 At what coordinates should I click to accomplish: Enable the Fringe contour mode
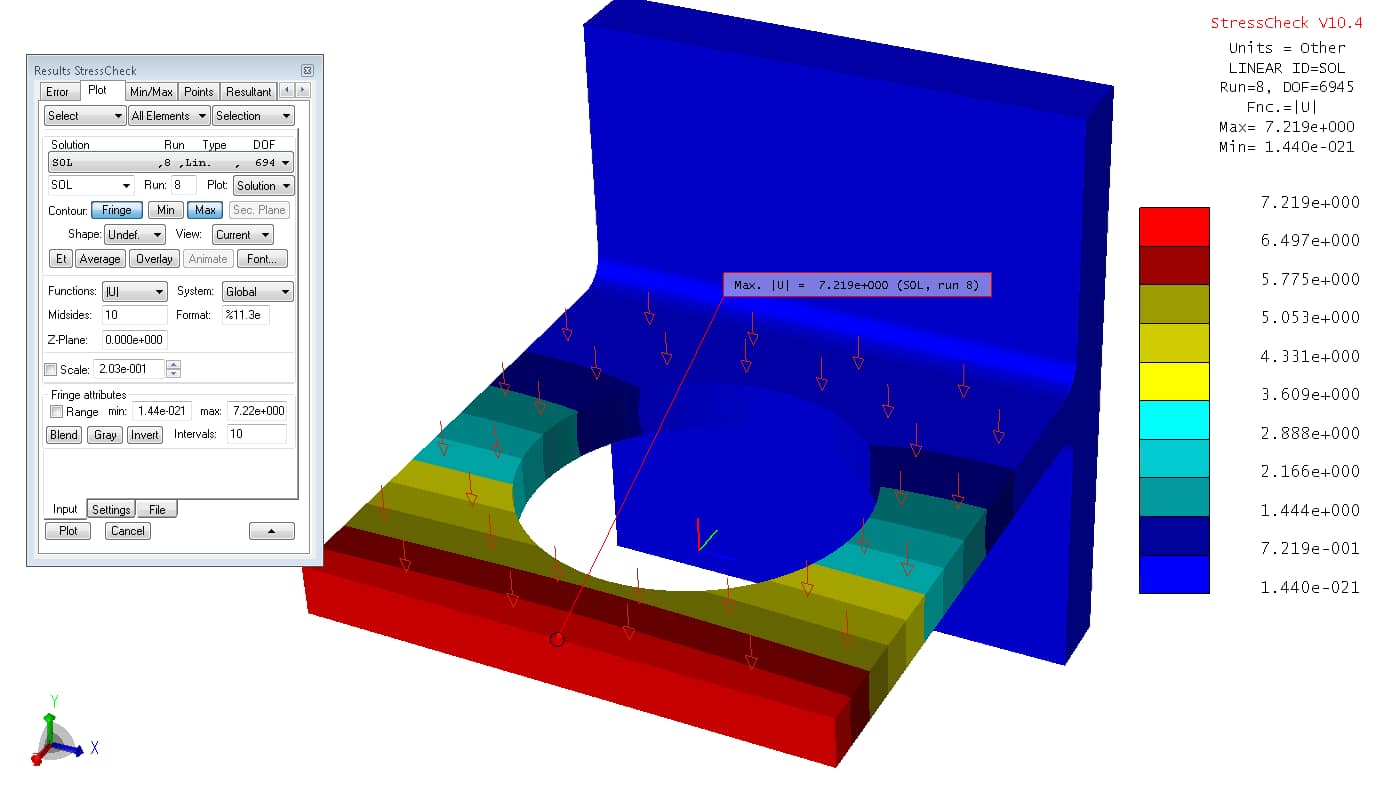coord(116,210)
